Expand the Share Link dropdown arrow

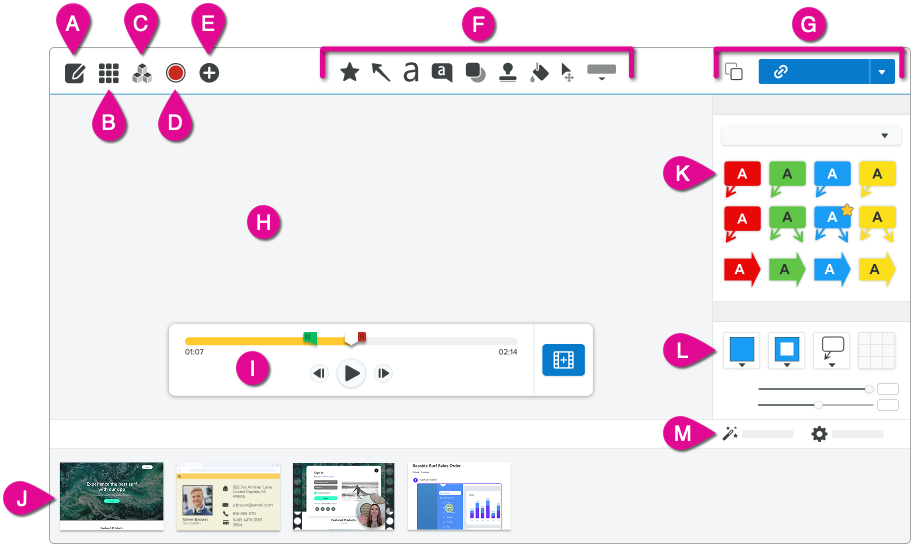tap(882, 72)
